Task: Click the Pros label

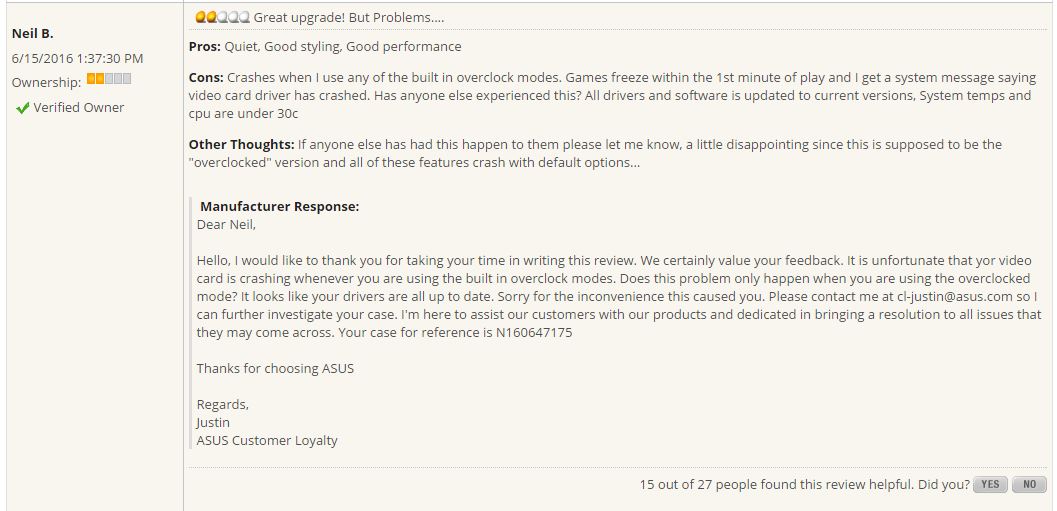Action: [x=205, y=47]
